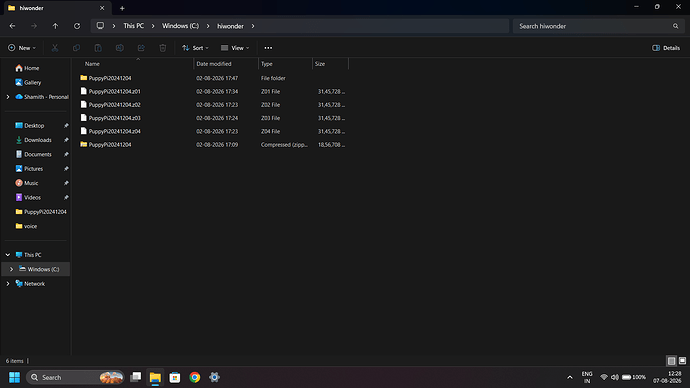Select the PuppyPi20241204.z03 file
This screenshot has height=388, width=690.
pyautogui.click(x=213, y=118)
